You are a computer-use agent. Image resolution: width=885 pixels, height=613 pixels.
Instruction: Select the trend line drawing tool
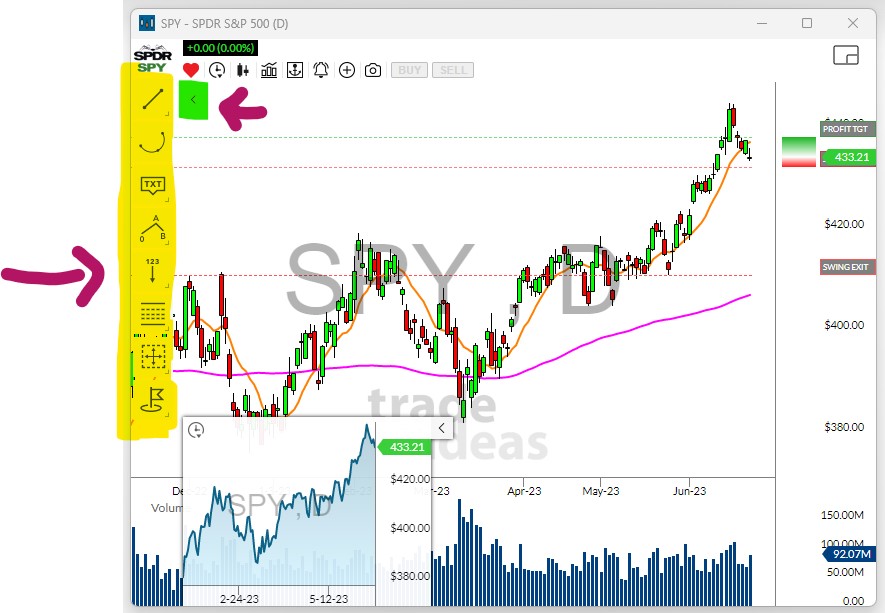(153, 99)
